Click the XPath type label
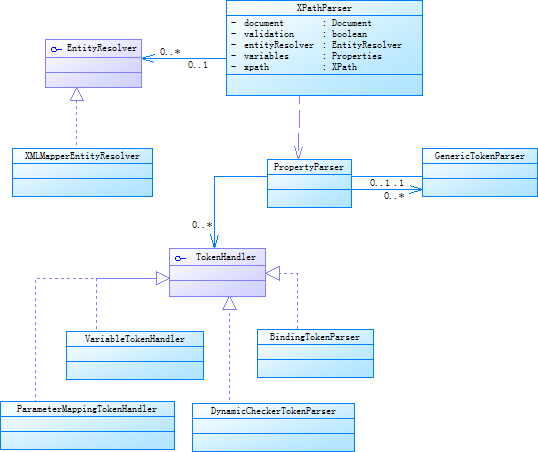Screen dimensions: 538x452 pyautogui.click(x=344, y=67)
